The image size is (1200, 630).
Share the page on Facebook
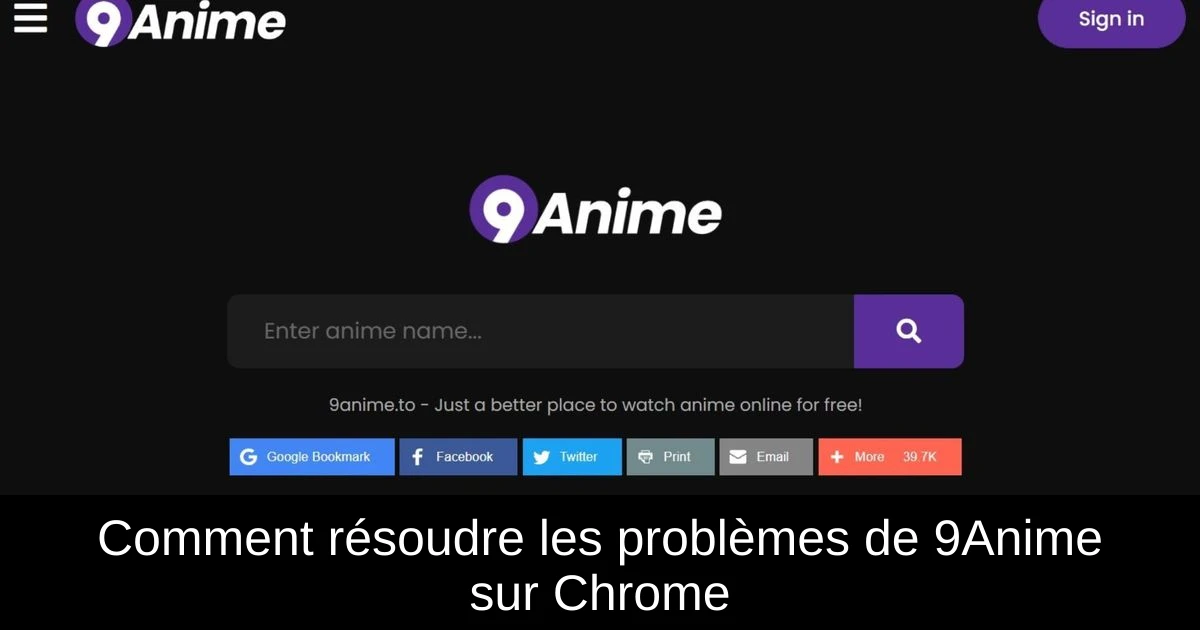click(458, 457)
